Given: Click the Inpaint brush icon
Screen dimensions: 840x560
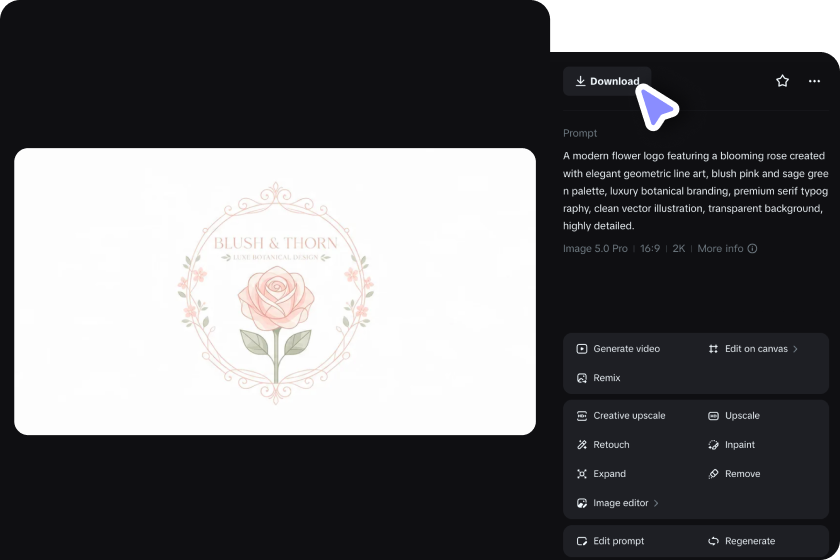Looking at the screenshot, I should click(713, 445).
